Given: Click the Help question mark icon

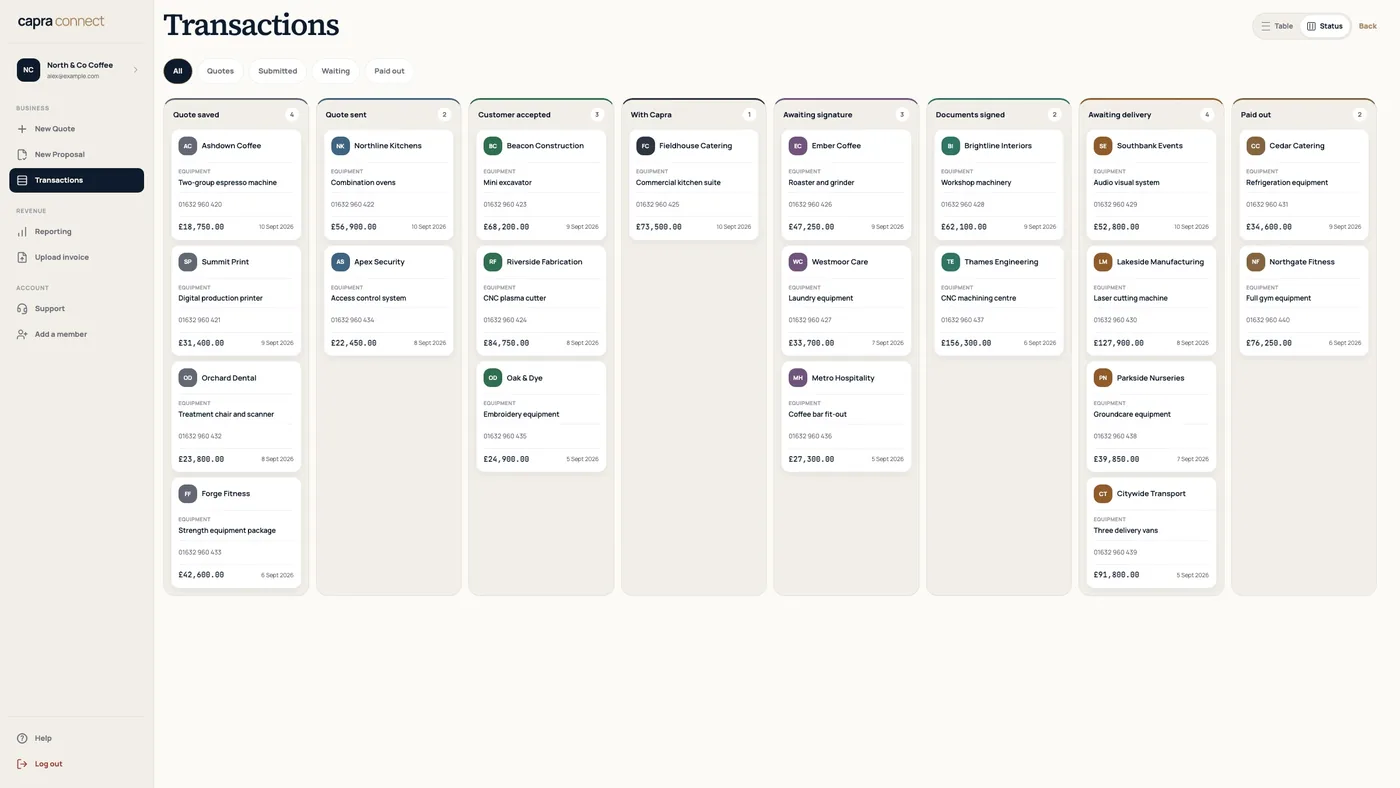Looking at the screenshot, I should (22, 738).
